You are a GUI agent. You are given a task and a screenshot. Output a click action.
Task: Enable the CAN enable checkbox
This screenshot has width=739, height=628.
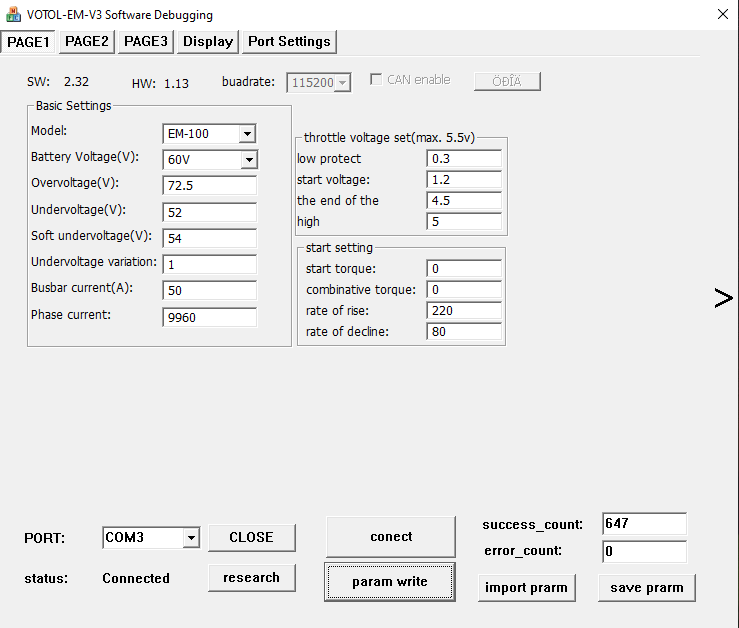(376, 80)
